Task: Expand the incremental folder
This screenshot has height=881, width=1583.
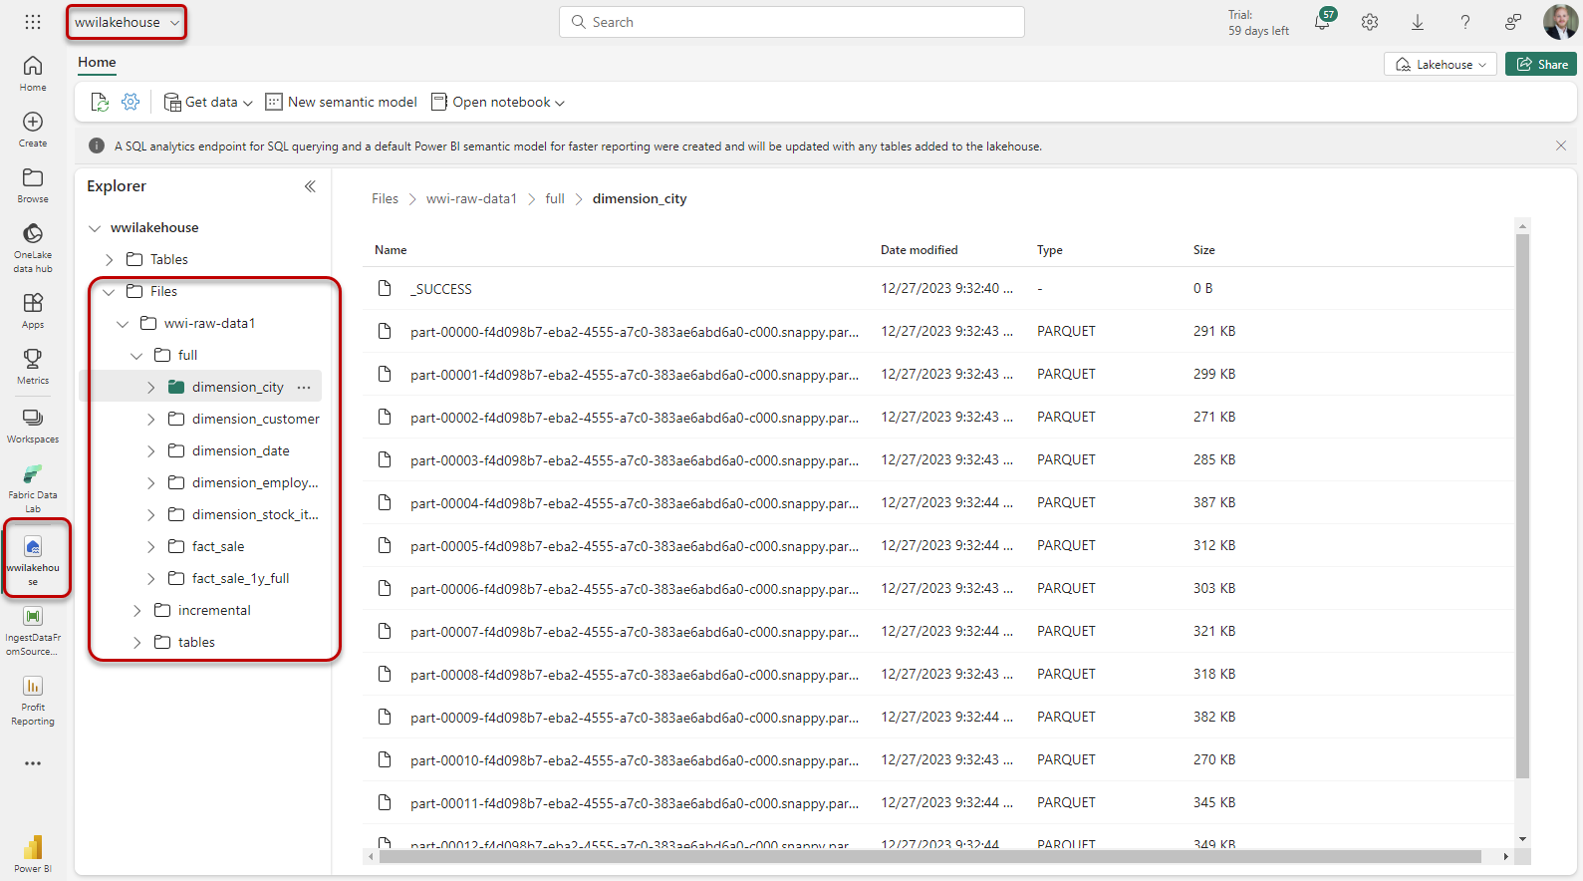Action: [x=137, y=611]
